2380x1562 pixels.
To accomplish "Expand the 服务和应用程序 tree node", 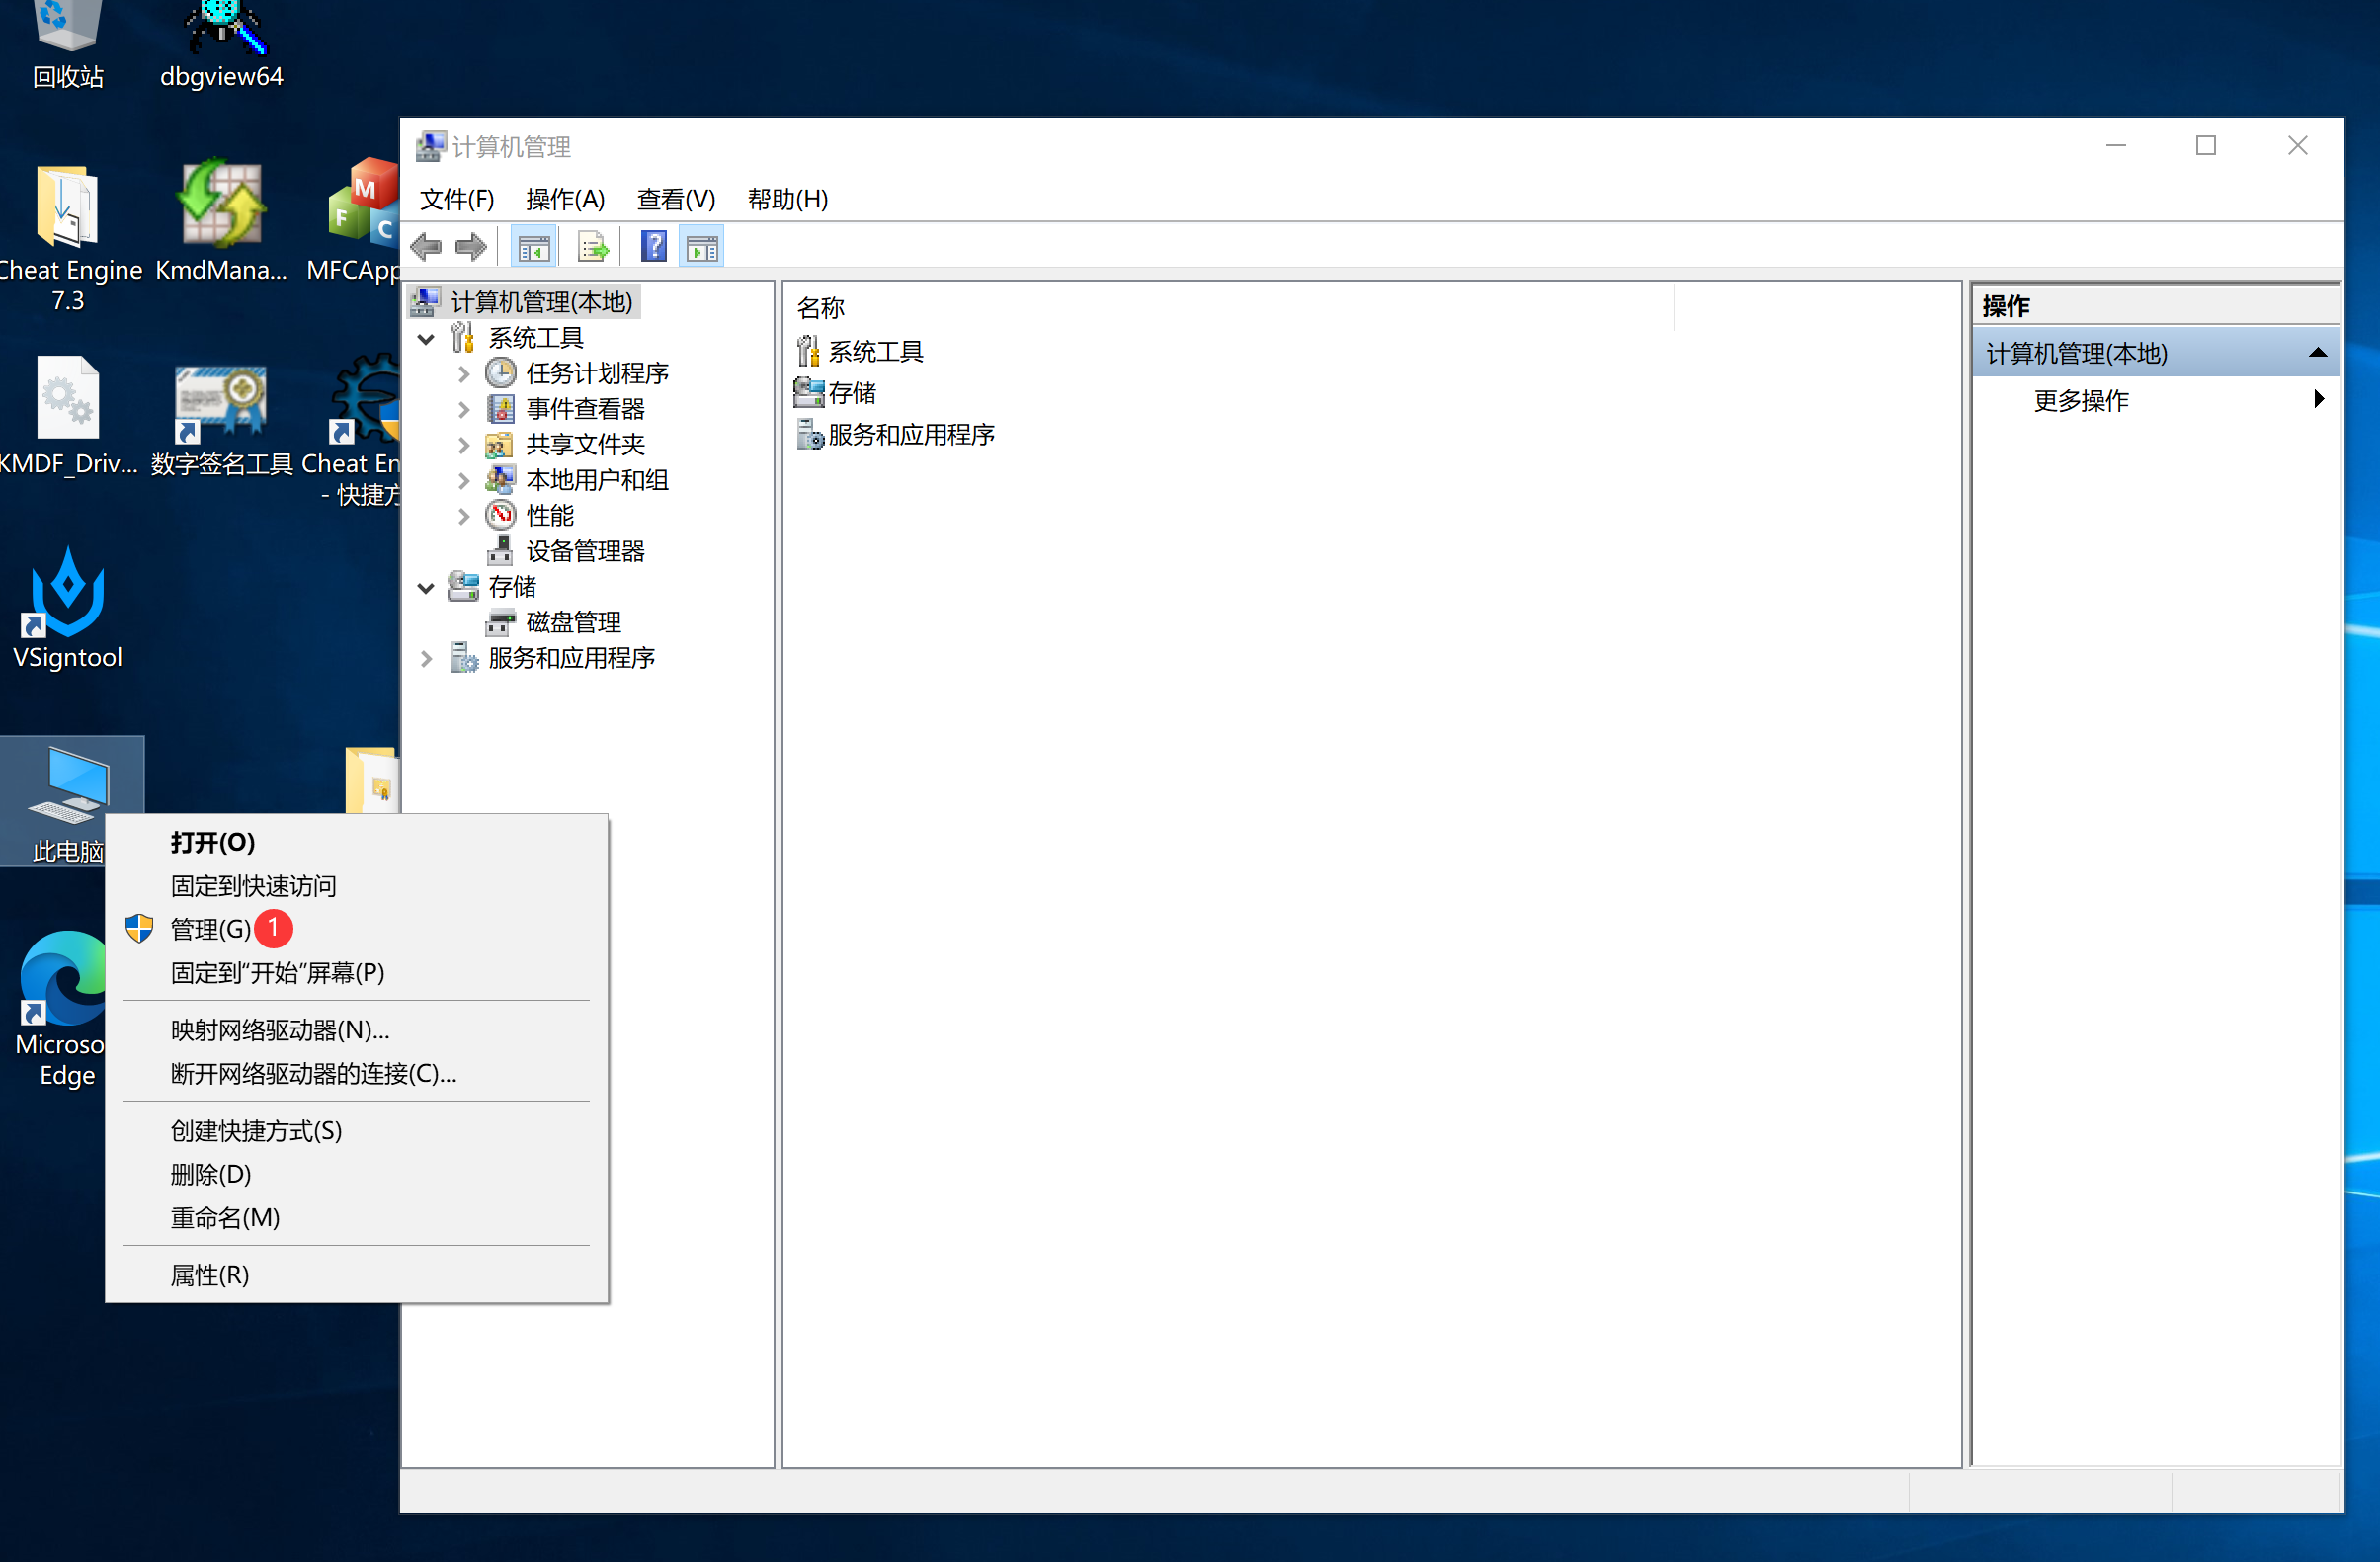I will 426,658.
